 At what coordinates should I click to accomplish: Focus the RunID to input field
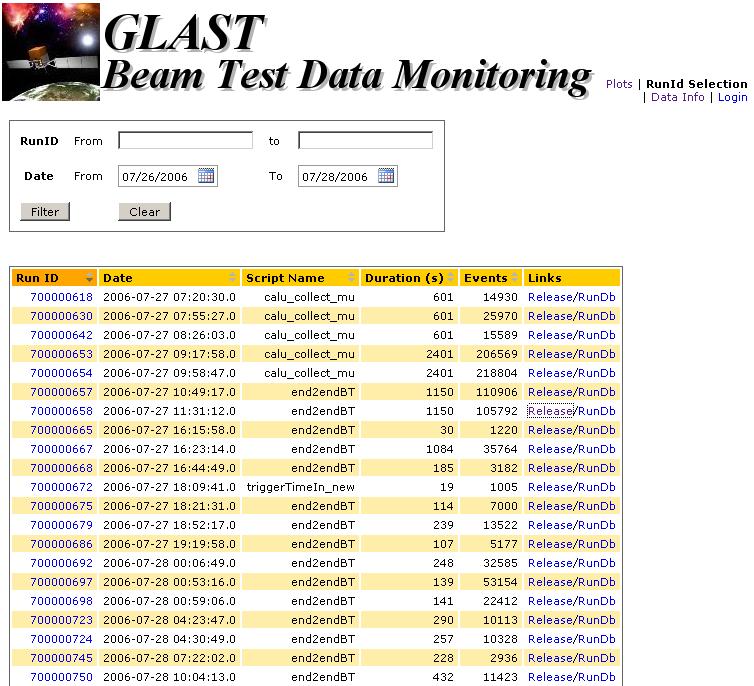pyautogui.click(x=365, y=140)
